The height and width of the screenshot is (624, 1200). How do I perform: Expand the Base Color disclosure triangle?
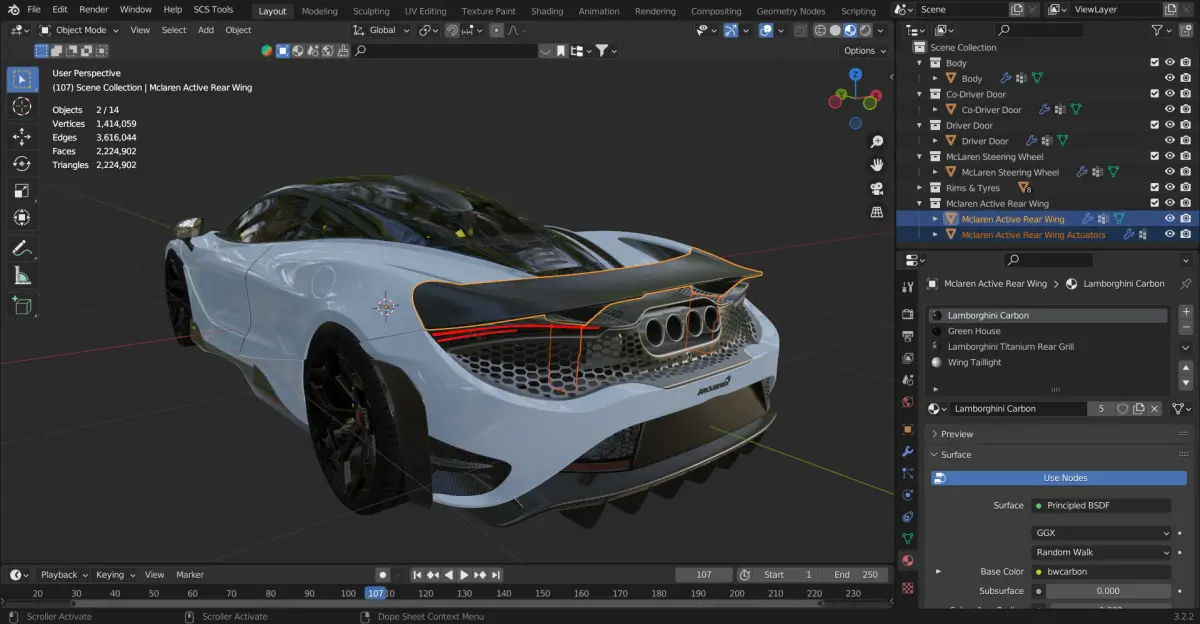coord(937,571)
